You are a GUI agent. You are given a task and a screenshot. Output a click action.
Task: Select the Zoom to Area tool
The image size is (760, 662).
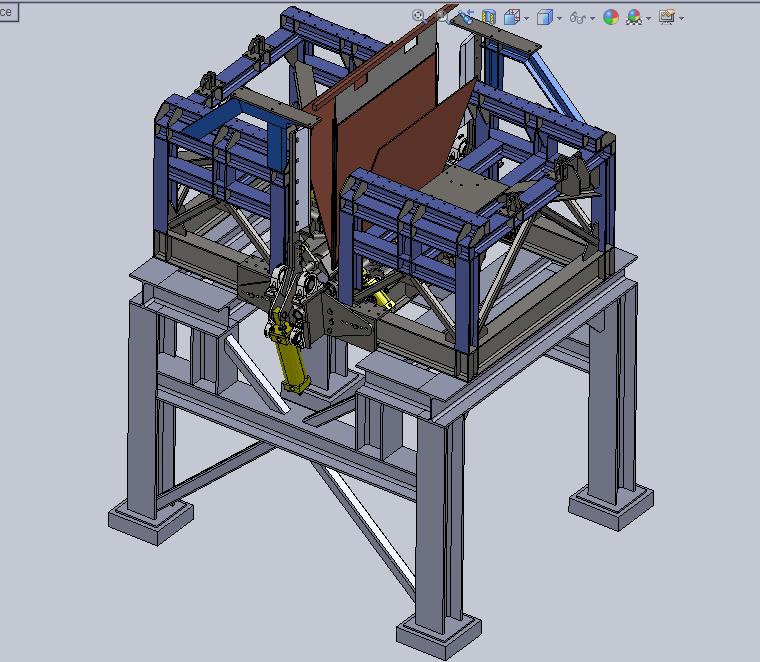[x=441, y=16]
